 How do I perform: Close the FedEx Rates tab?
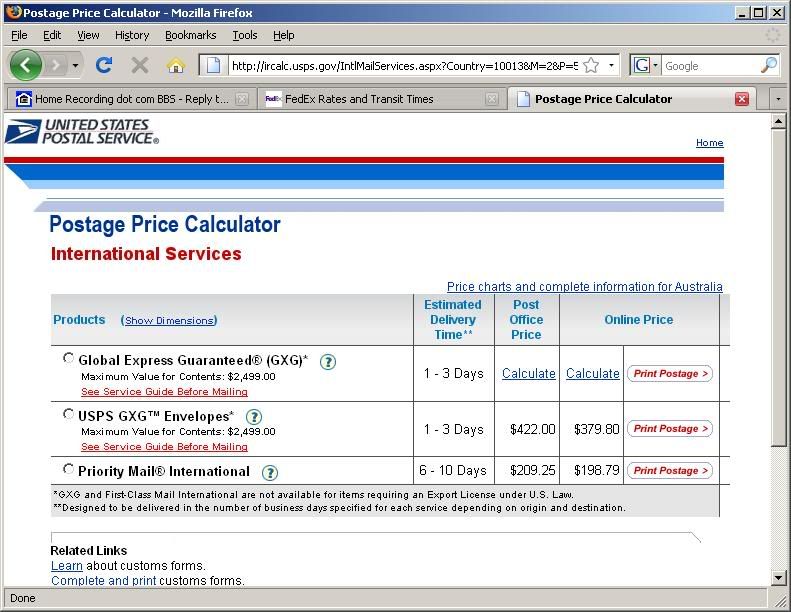click(492, 99)
